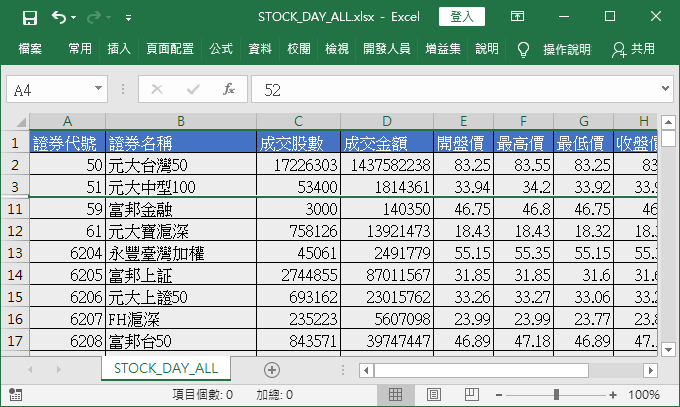Select row 17 header
Image resolution: width=680 pixels, height=407 pixels.
(x=15, y=341)
